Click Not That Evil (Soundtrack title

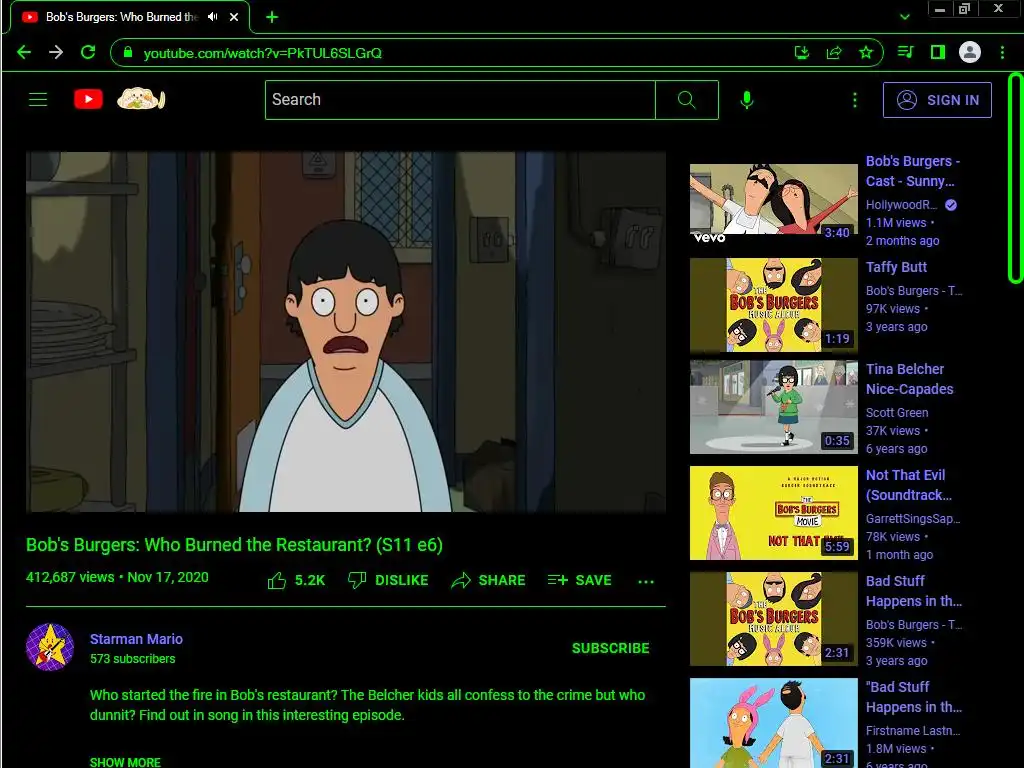pos(908,485)
